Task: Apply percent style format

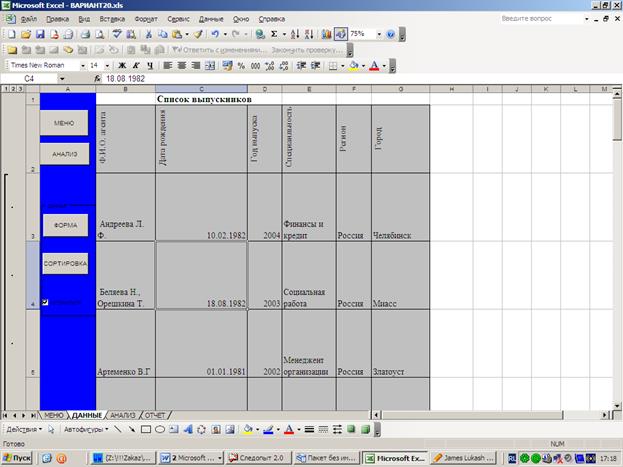Action: (241, 66)
